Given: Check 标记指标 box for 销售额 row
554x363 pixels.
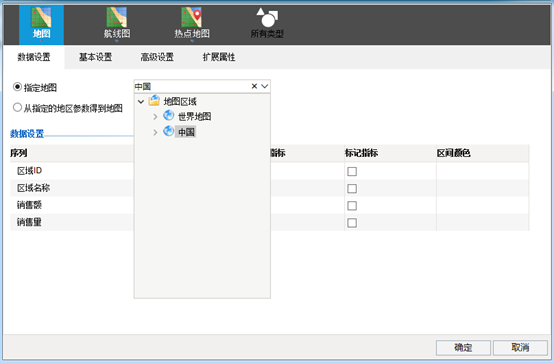Looking at the screenshot, I should click(352, 206).
